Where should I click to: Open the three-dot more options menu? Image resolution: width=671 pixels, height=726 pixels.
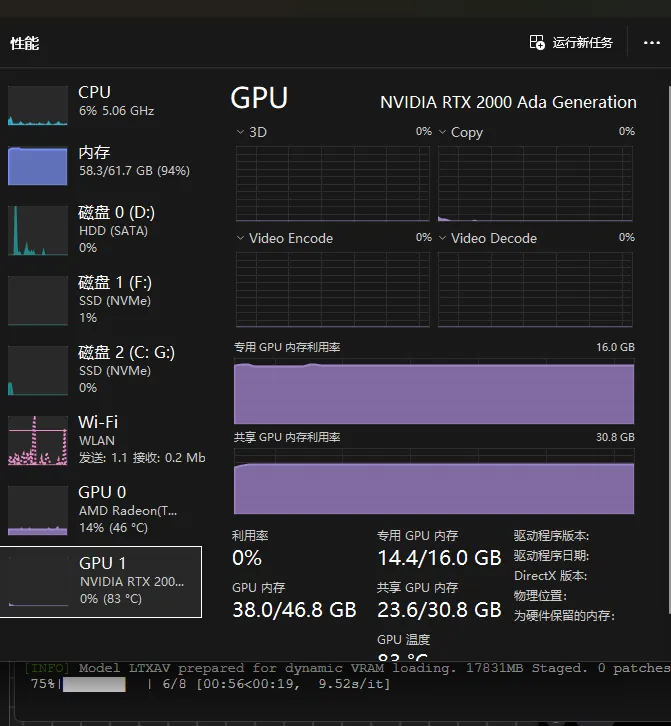(652, 43)
